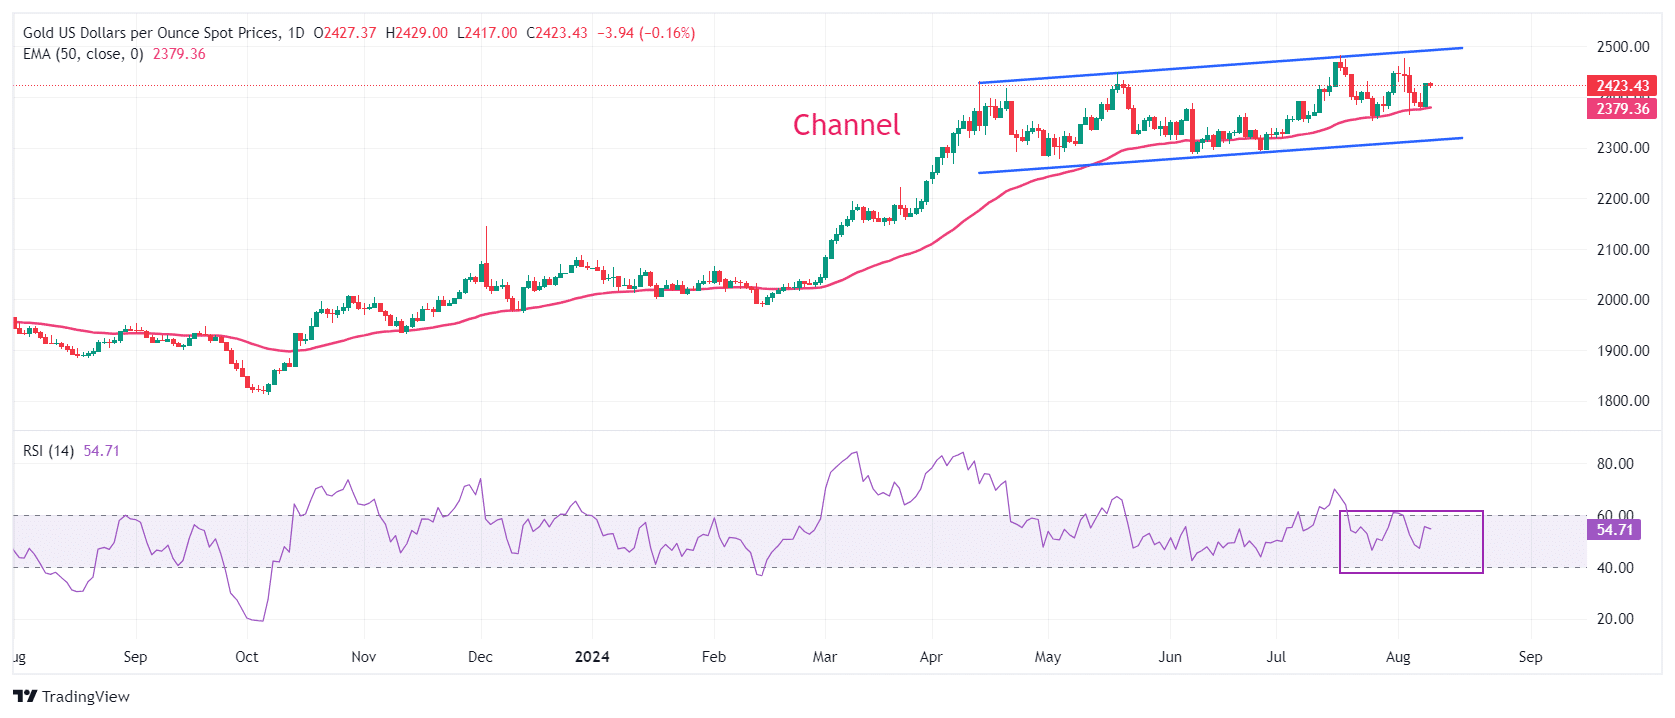The width and height of the screenshot is (1675, 718).
Task: Open the TradingView link text
Action: (x=86, y=696)
